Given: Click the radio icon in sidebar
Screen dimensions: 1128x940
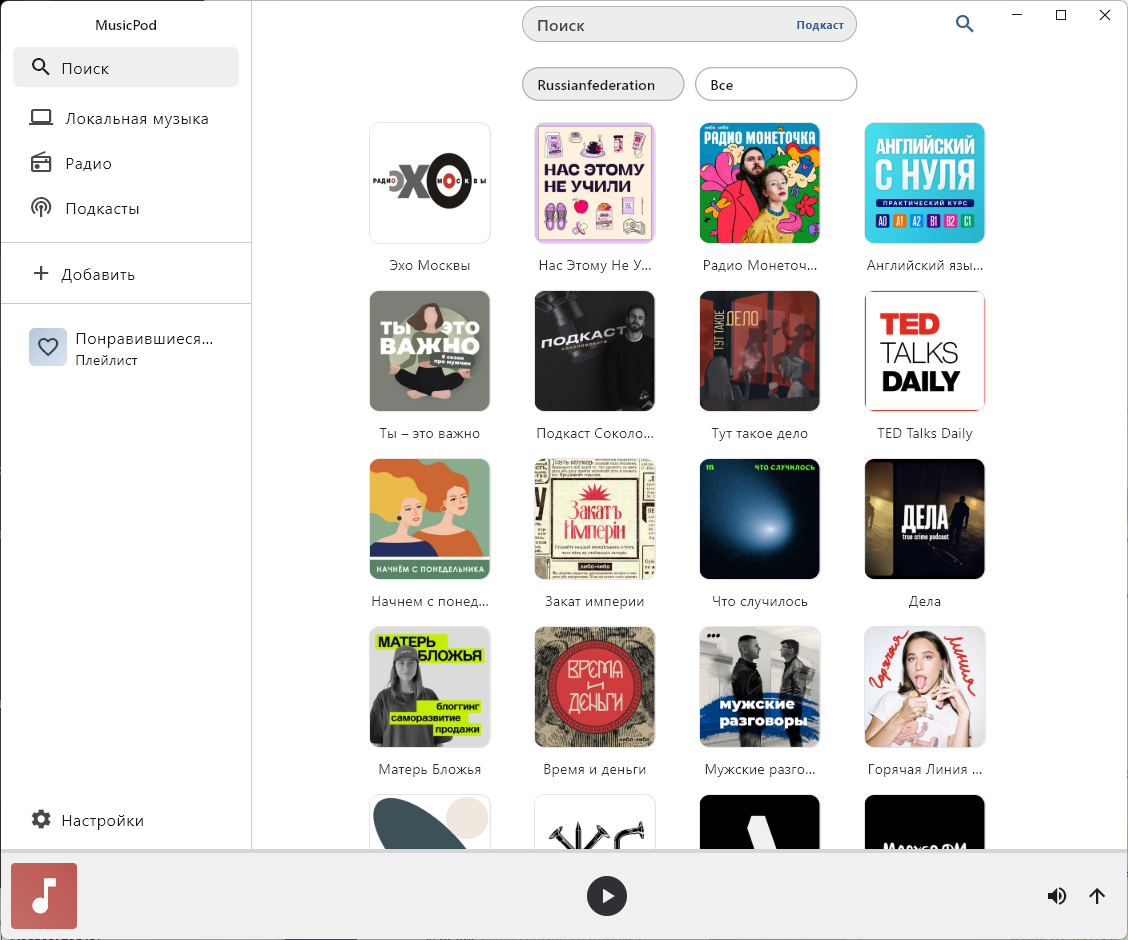Looking at the screenshot, I should pyautogui.click(x=41, y=163).
